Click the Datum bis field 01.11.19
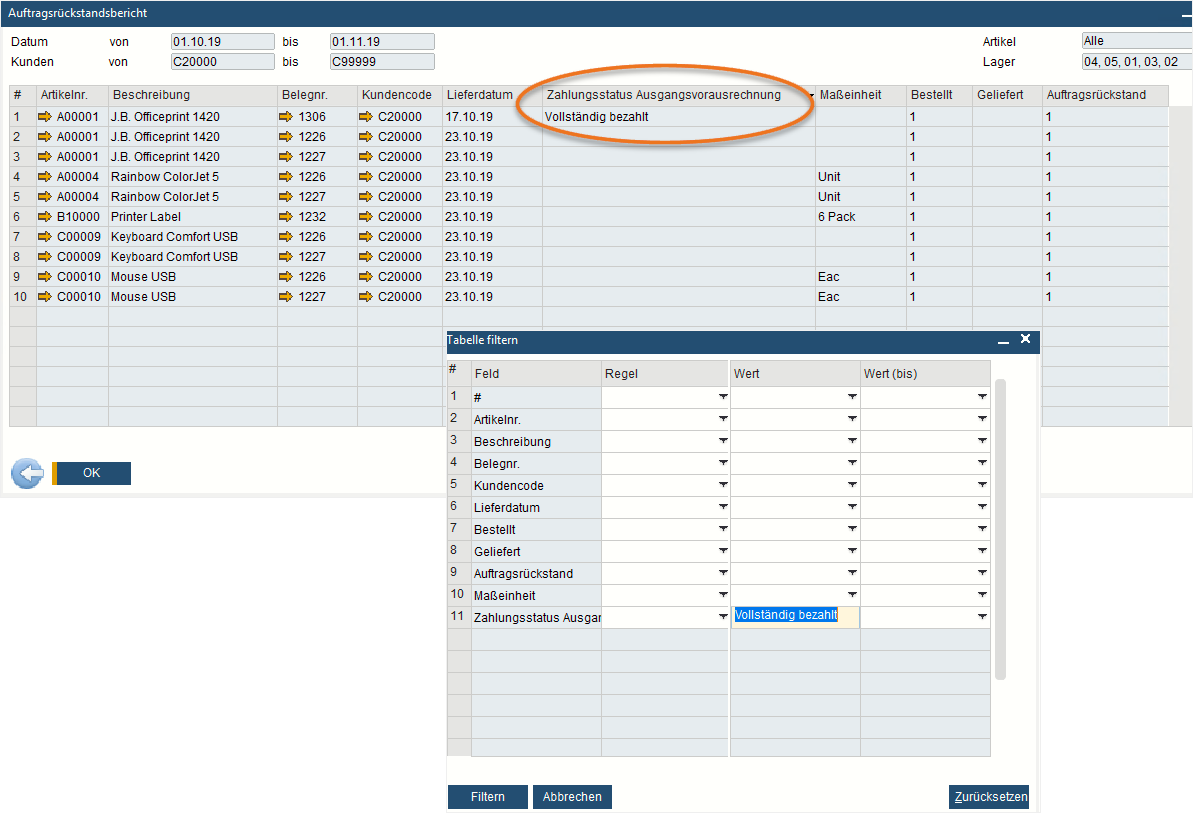Screen dimensions: 1193x813 pos(382,42)
